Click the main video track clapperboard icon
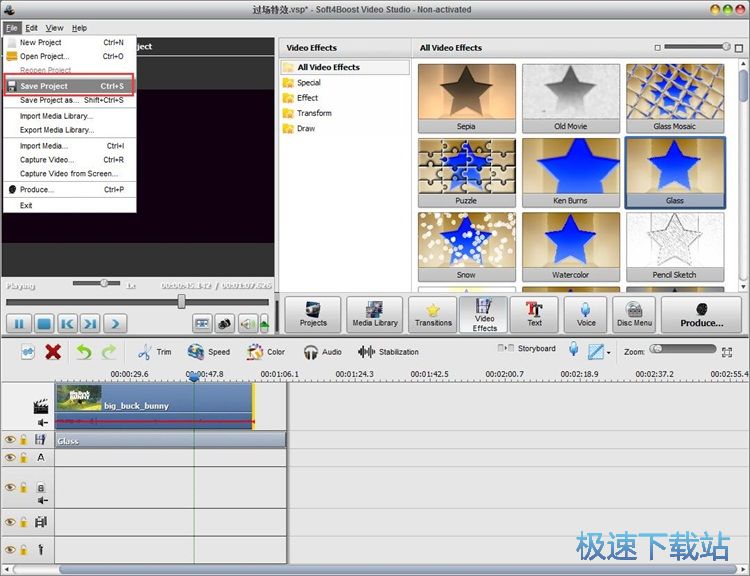This screenshot has height=576, width=750. point(41,406)
